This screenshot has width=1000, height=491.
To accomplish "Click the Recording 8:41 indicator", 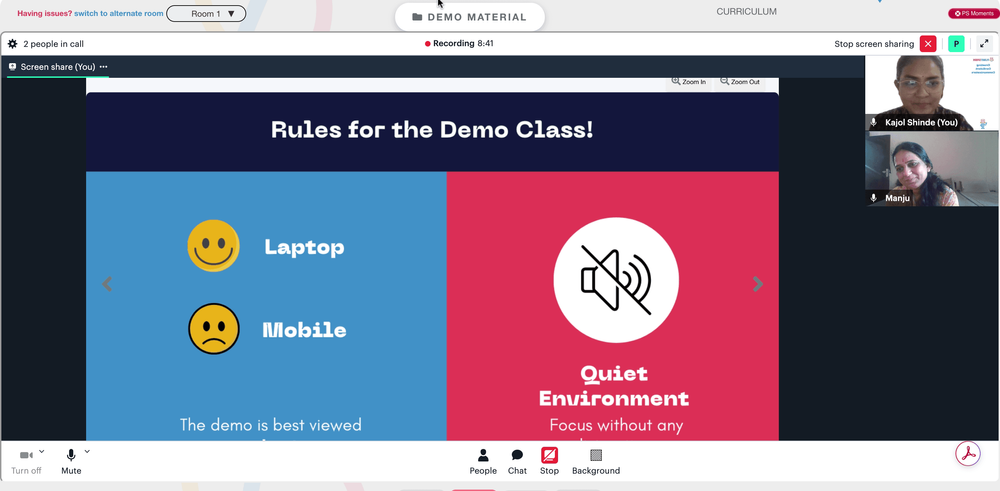I will pos(459,43).
